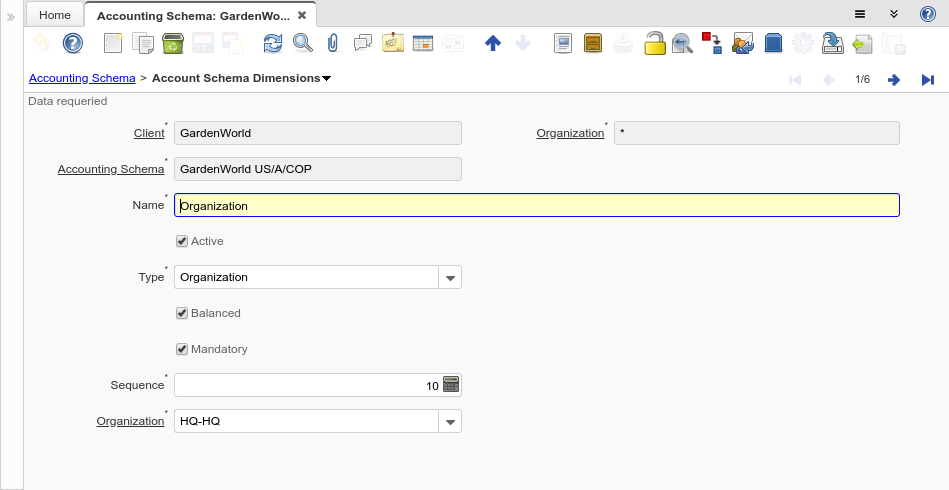This screenshot has width=949, height=490.
Task: Follow the Accounting Schema breadcrumb link
Action: pyautogui.click(x=82, y=78)
